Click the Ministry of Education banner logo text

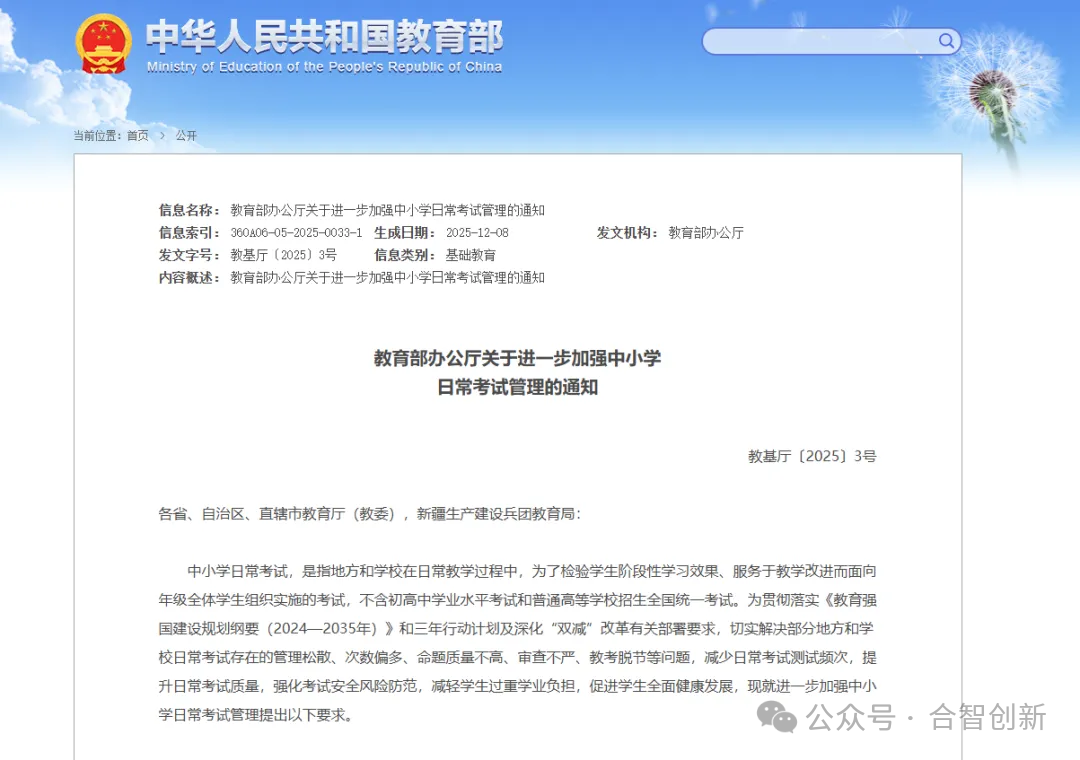(325, 38)
